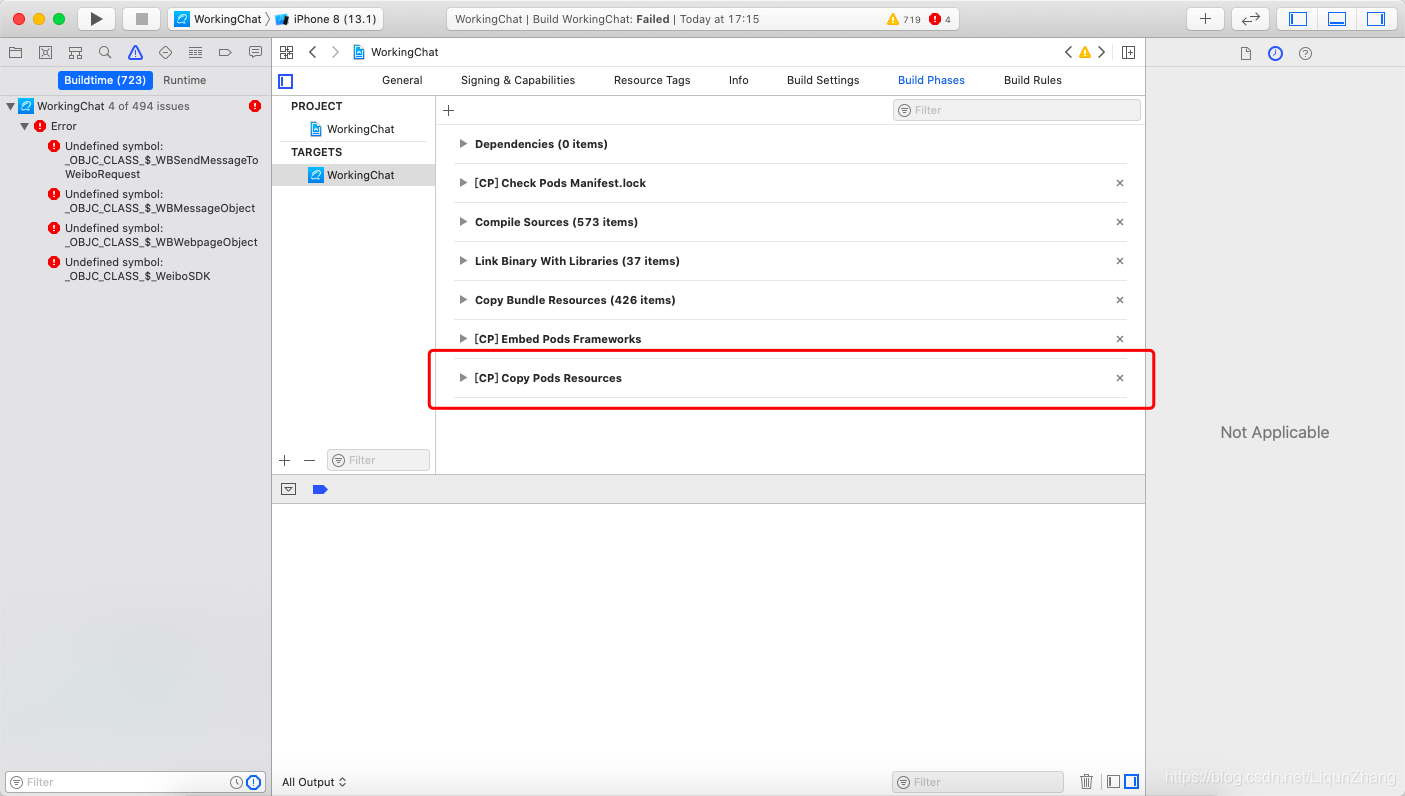The width and height of the screenshot is (1405, 796).
Task: Collapse the Error group
Action: (x=25, y=126)
